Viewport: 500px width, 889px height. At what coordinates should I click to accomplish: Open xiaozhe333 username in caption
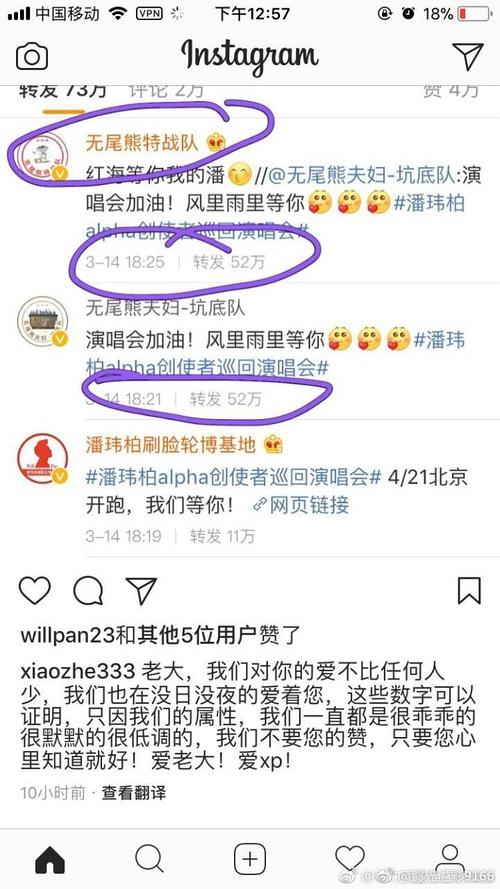[77, 671]
